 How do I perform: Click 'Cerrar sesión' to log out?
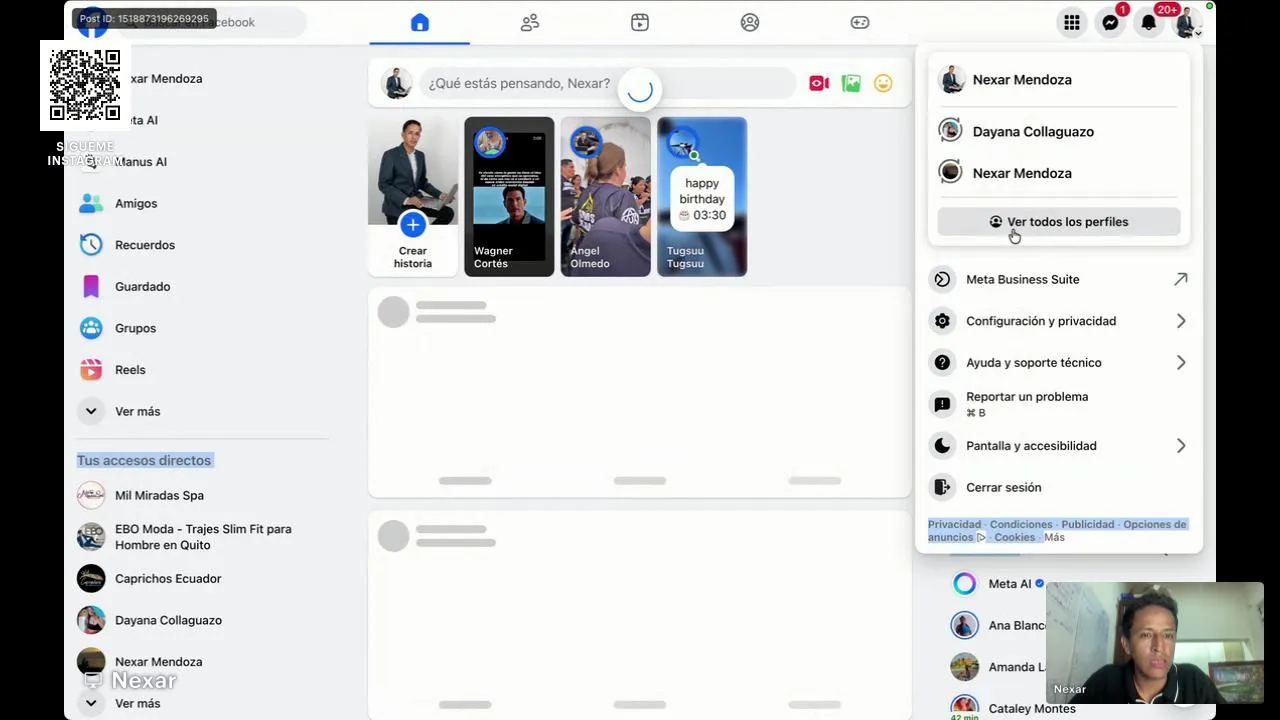[x=1059, y=488]
